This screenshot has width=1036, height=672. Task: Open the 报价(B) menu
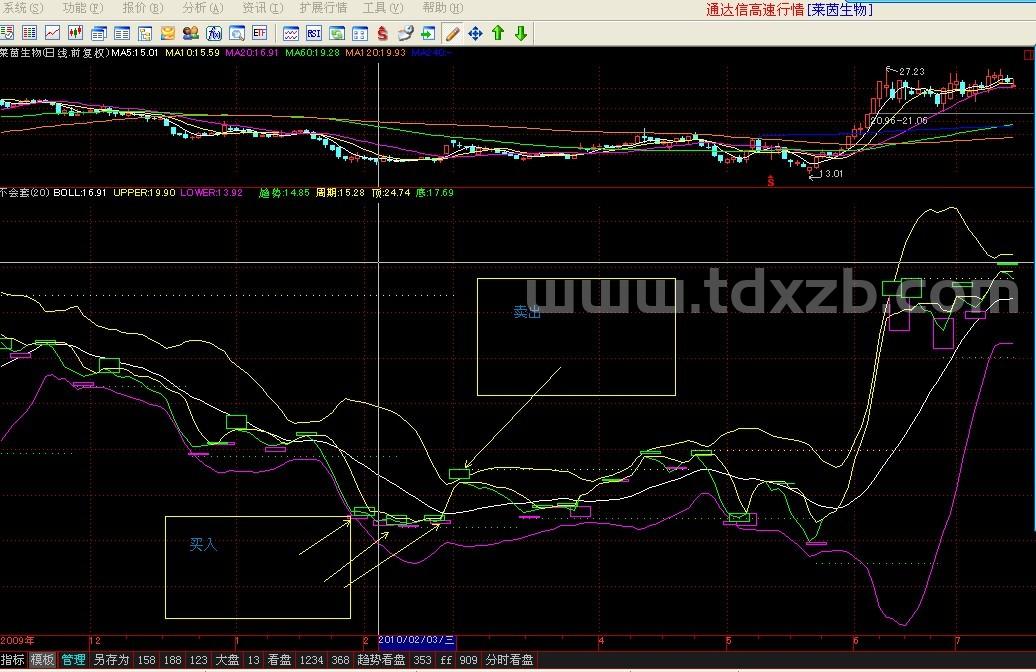coord(143,8)
